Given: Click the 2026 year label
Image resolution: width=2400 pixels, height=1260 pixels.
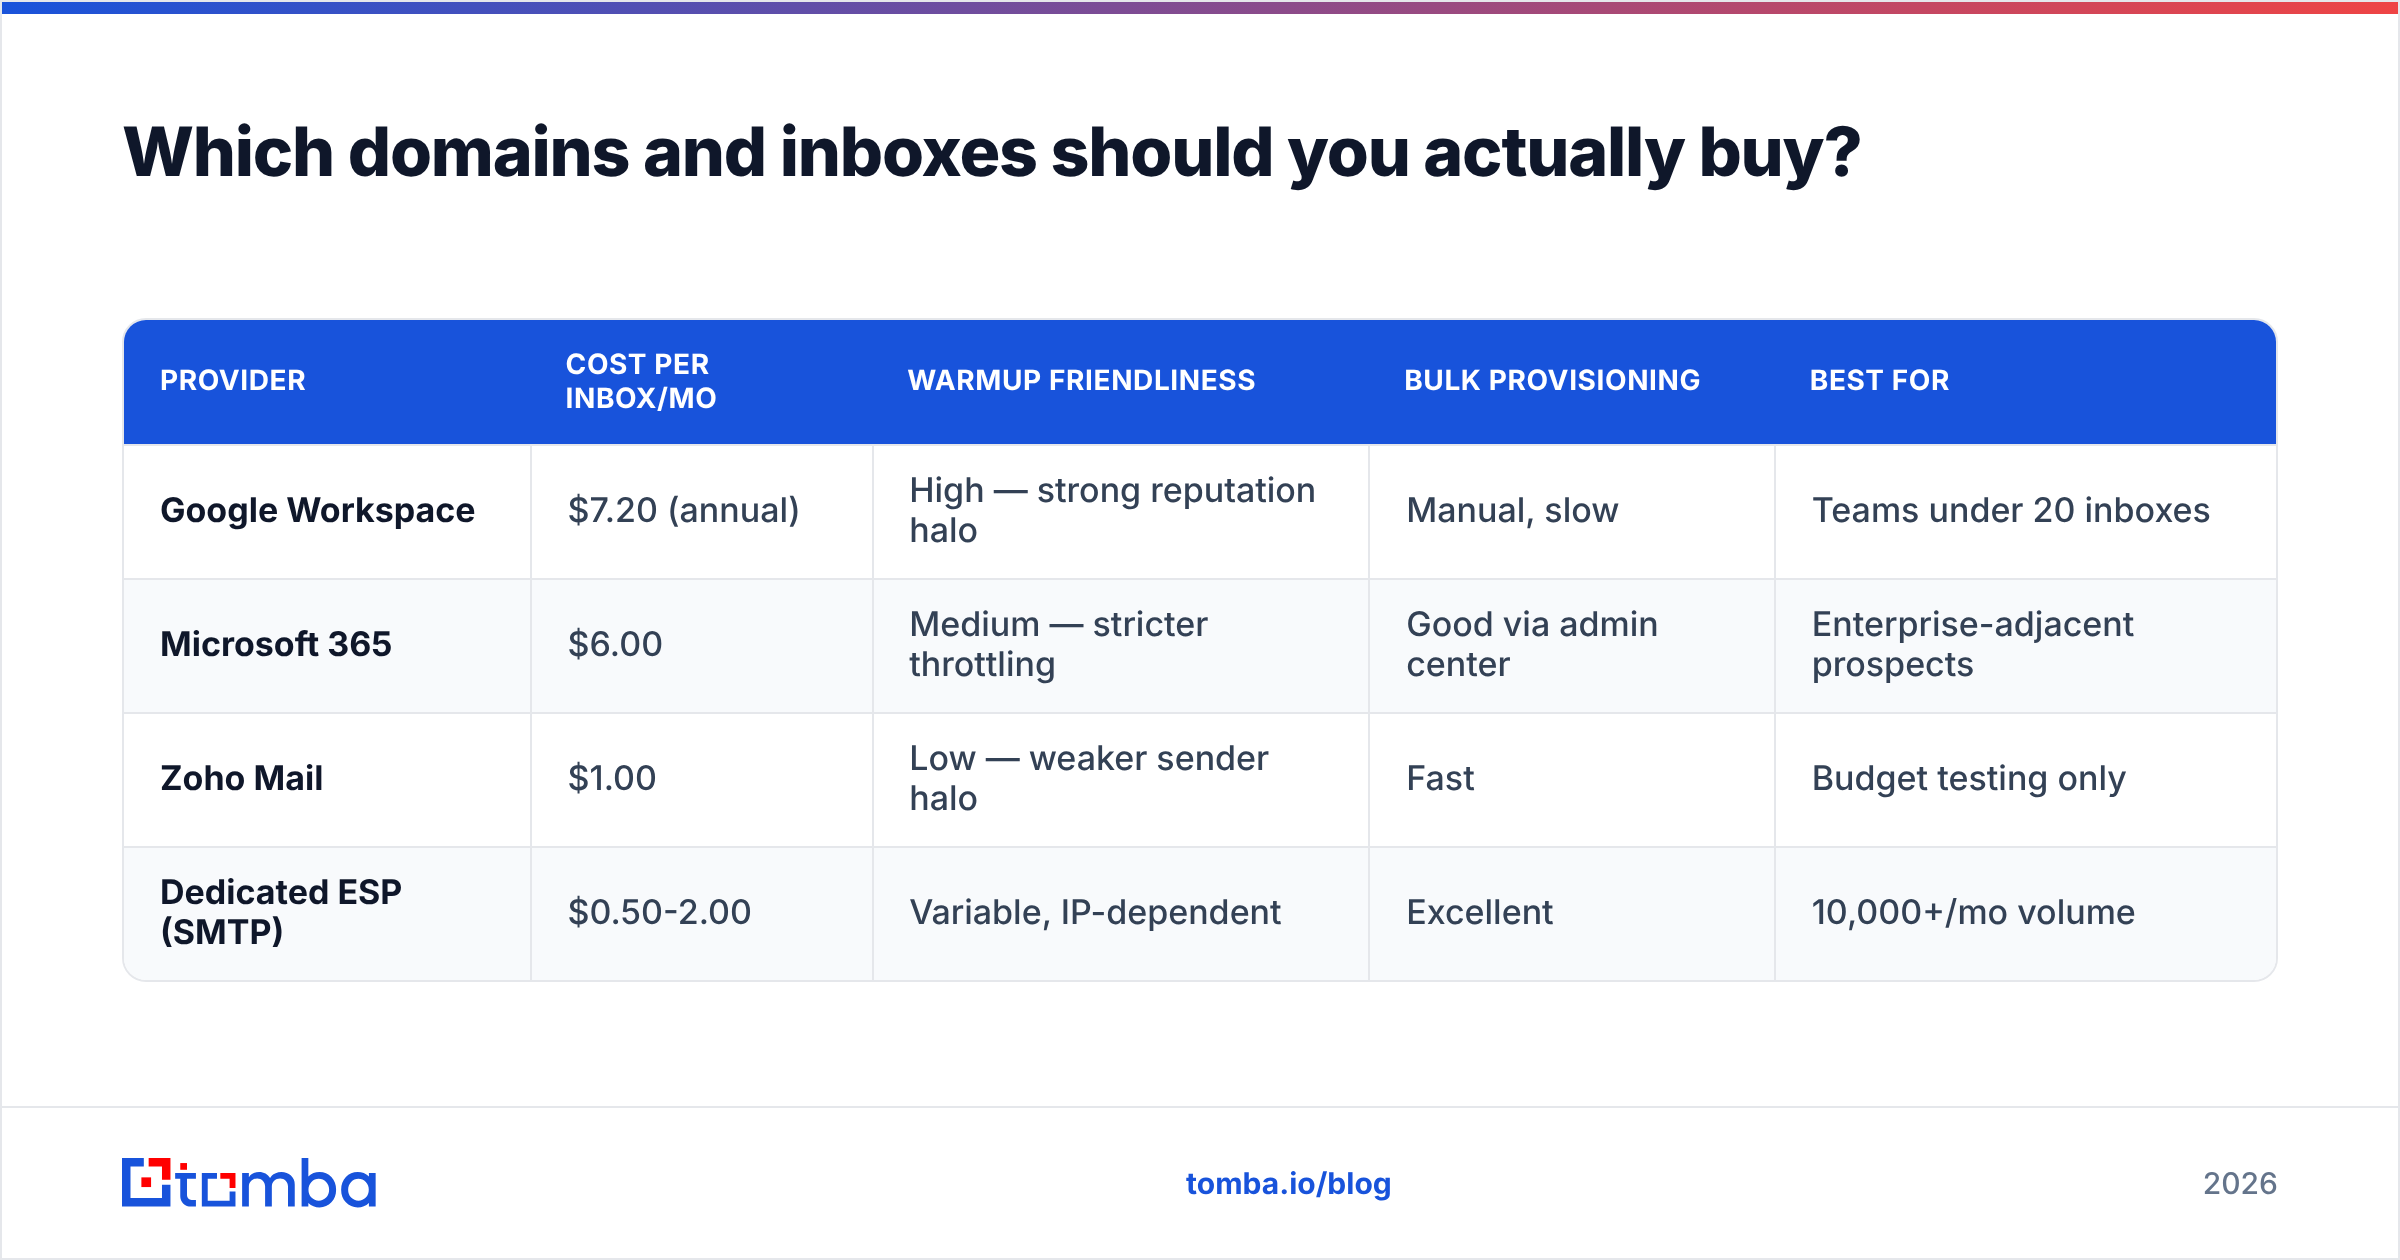Looking at the screenshot, I should (2240, 1184).
